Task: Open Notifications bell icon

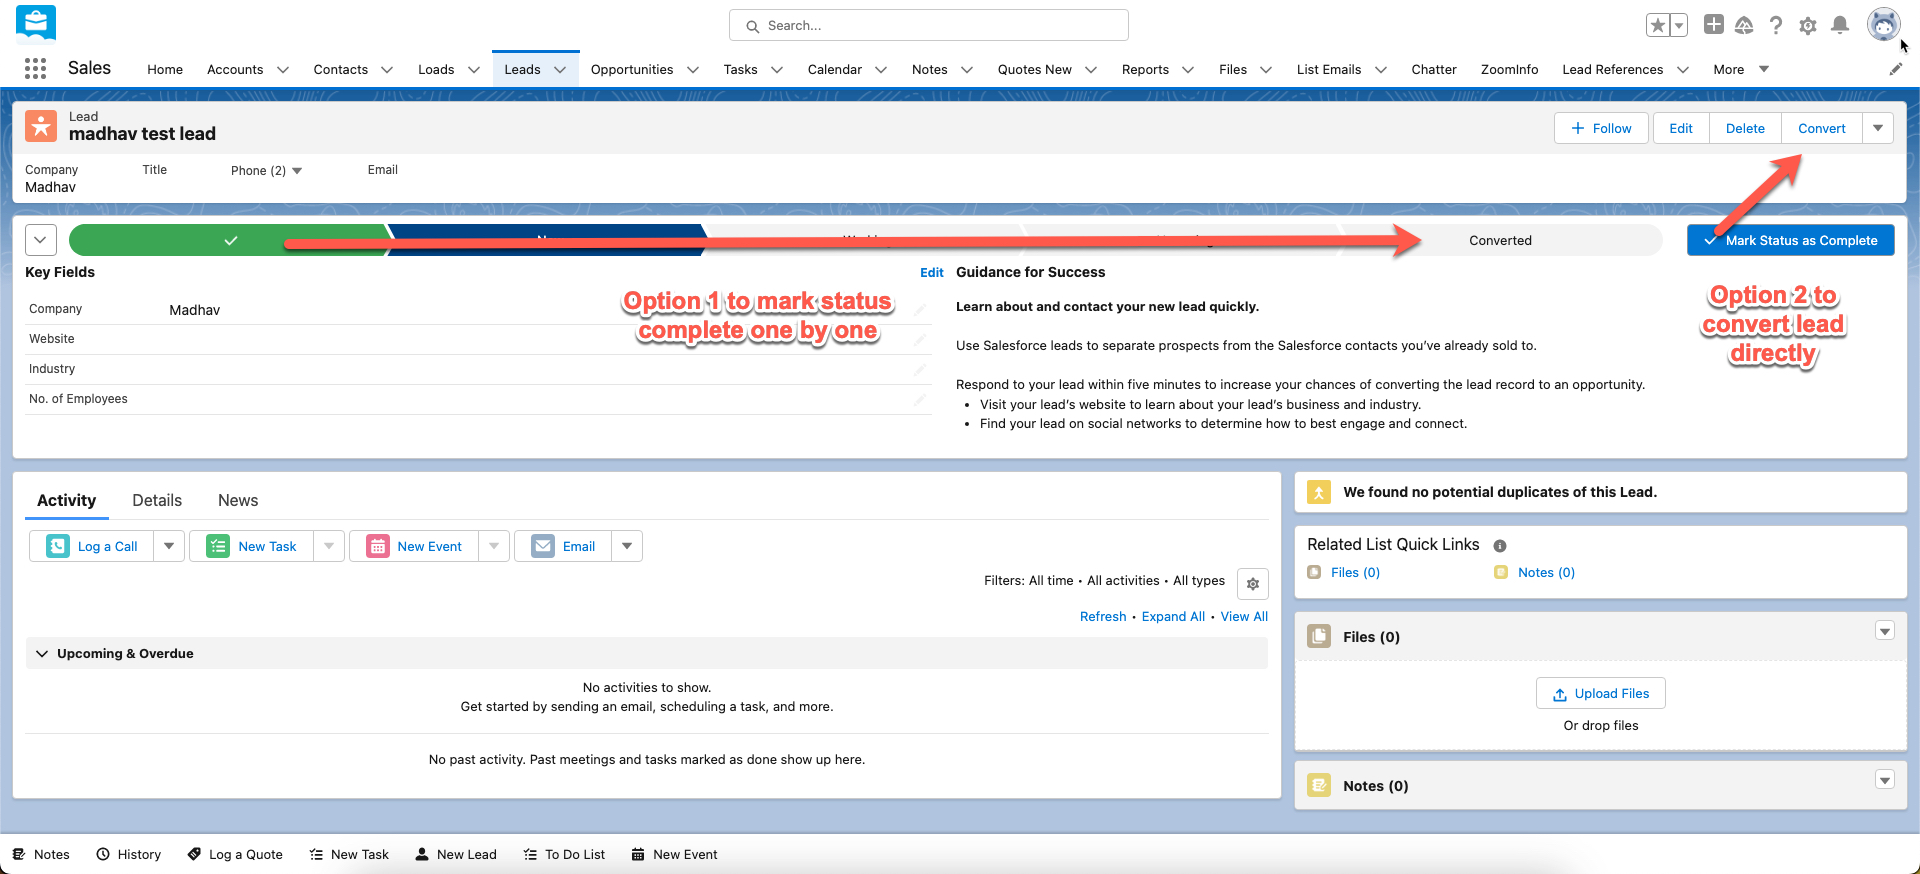Action: (1840, 25)
